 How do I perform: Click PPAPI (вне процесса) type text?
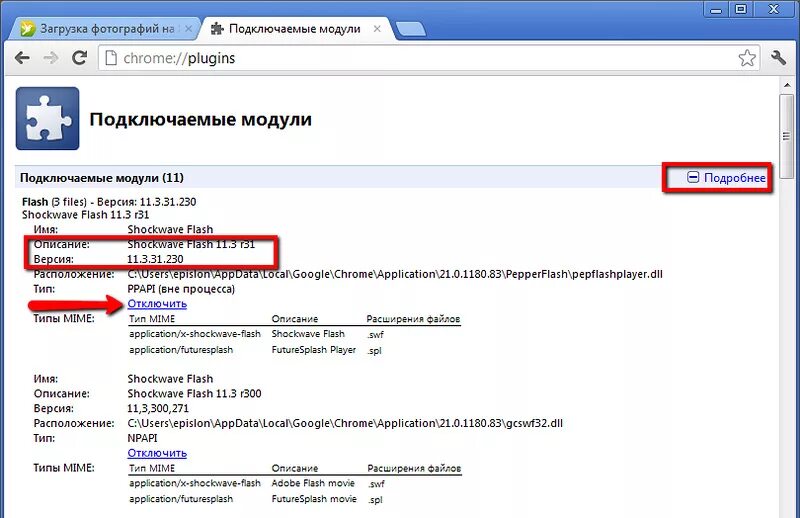(181, 289)
